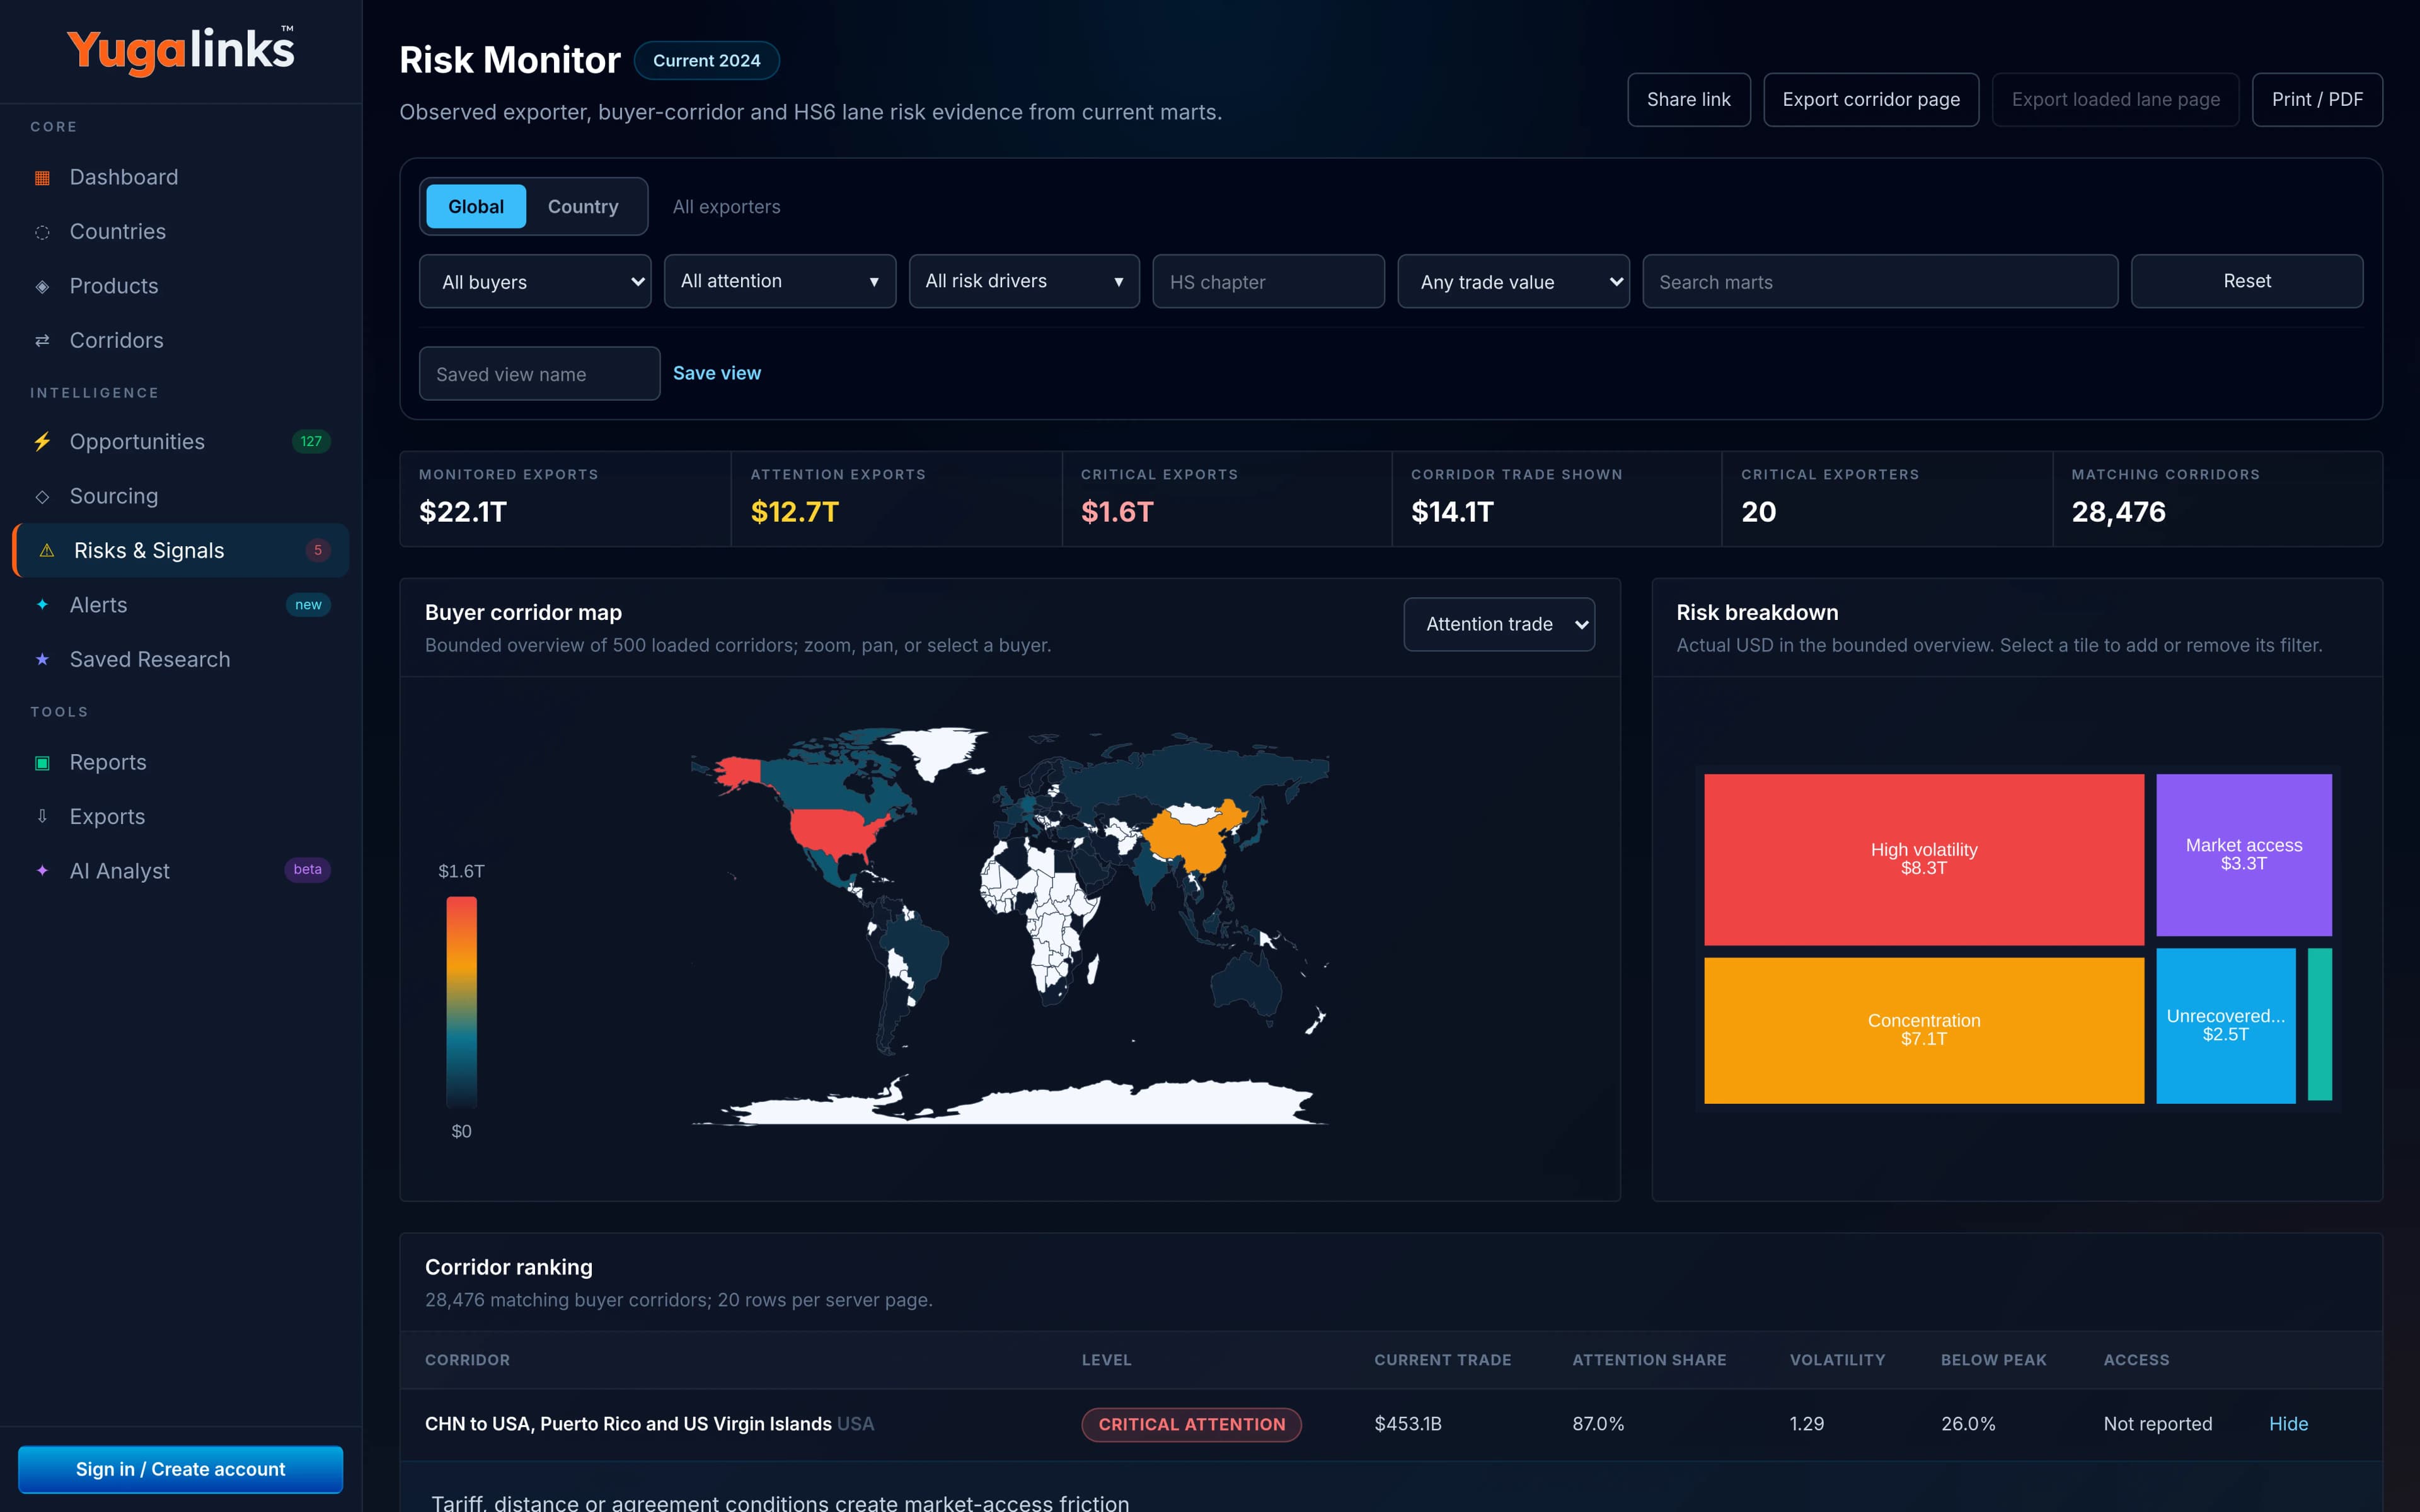Open the Any trade value dropdown

pyautogui.click(x=1513, y=282)
